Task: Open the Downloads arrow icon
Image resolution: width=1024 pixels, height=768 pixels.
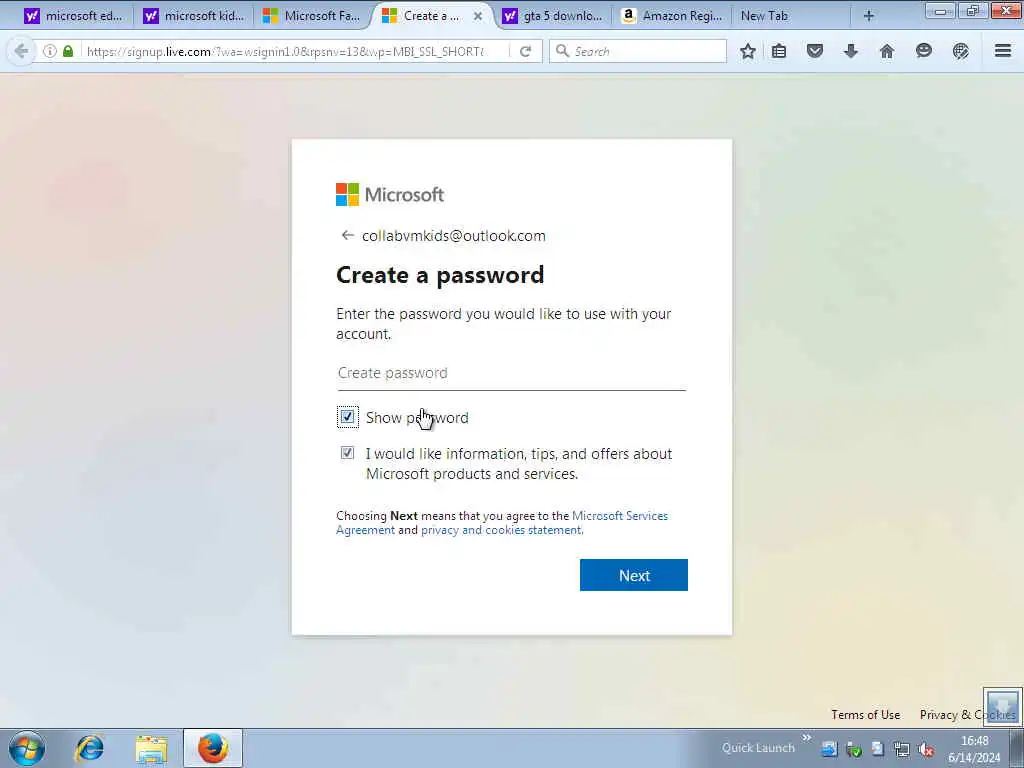Action: (850, 51)
